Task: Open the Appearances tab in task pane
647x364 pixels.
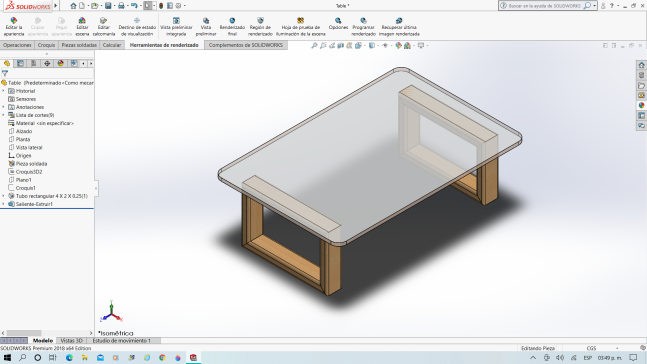Action: (641, 105)
